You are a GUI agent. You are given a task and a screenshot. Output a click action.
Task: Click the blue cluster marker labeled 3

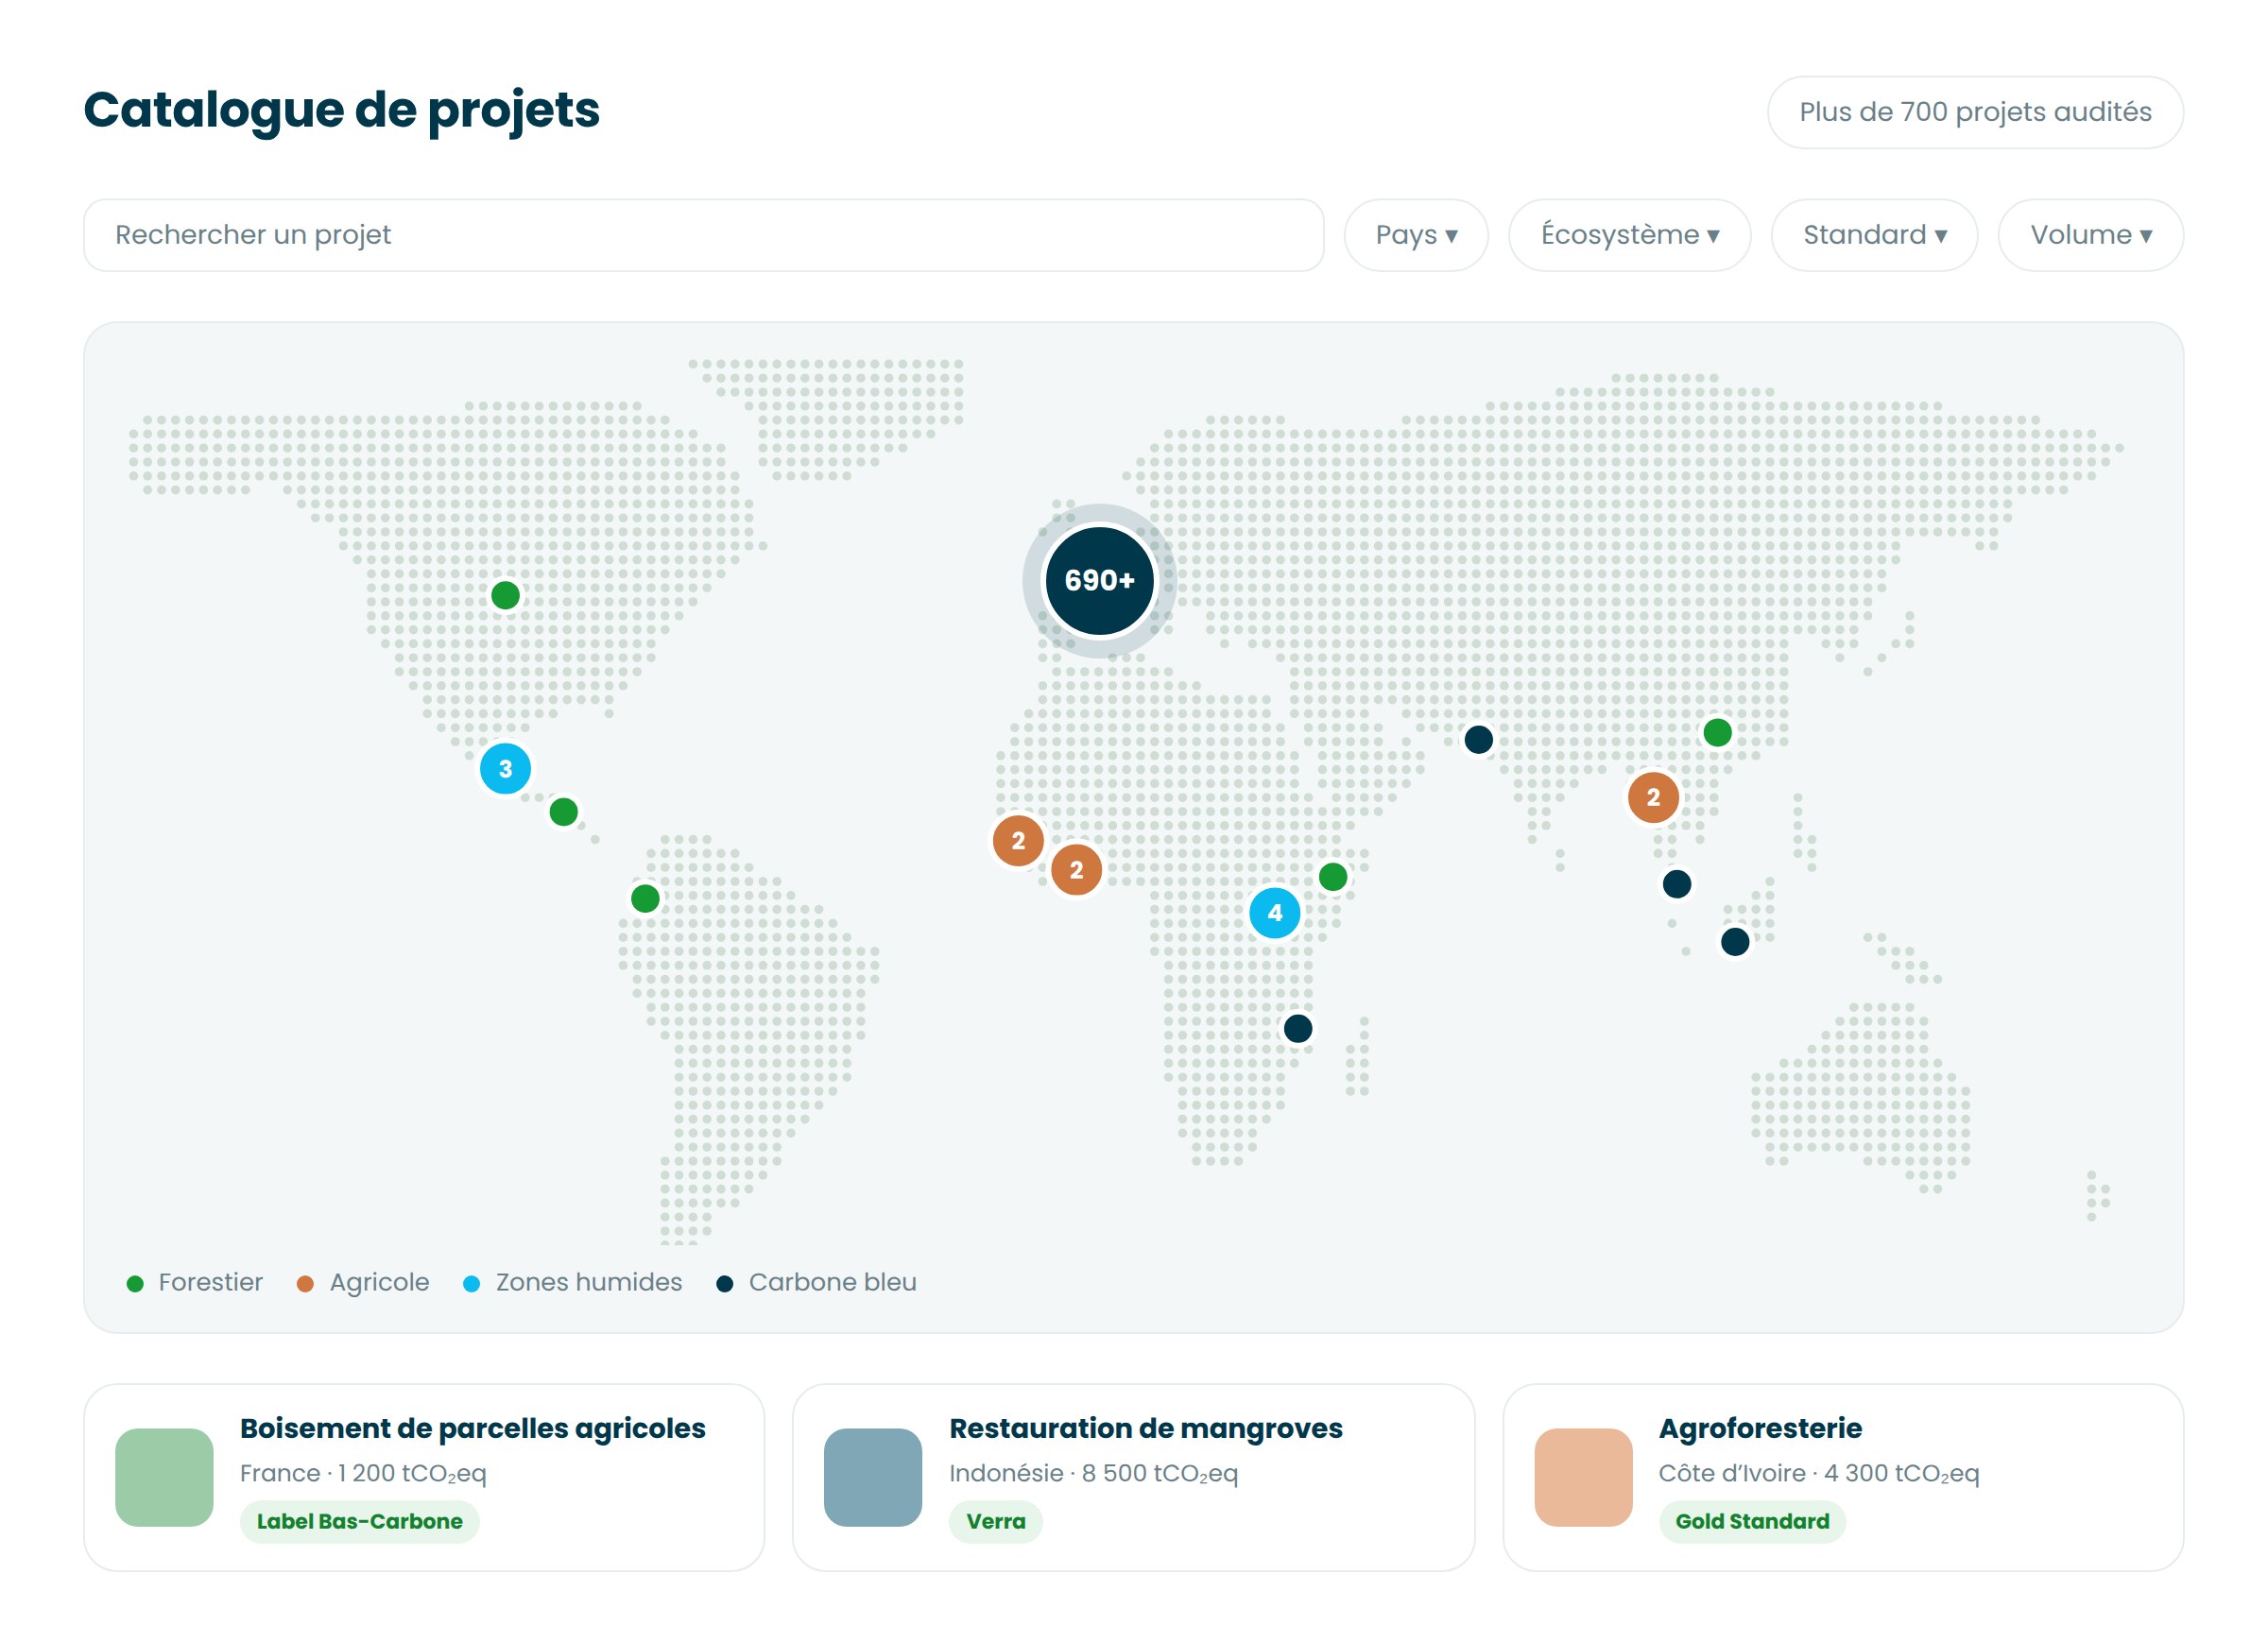(x=505, y=768)
